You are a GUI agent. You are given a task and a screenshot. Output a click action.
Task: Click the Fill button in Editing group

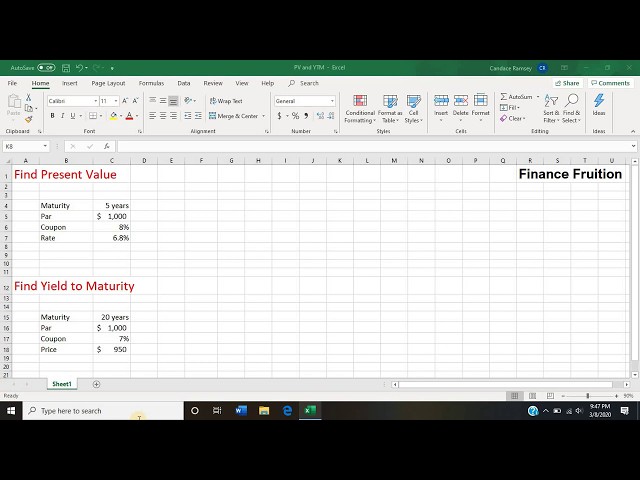510,108
